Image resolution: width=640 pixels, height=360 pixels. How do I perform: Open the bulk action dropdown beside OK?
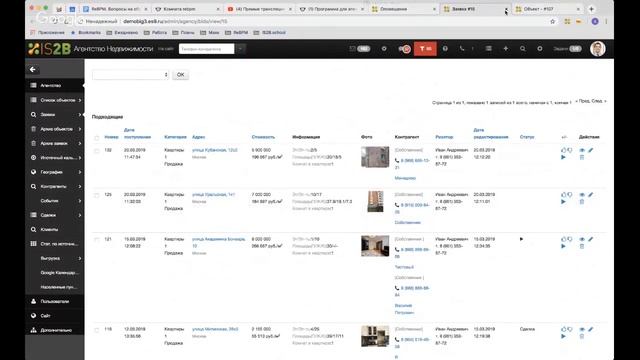coord(130,75)
